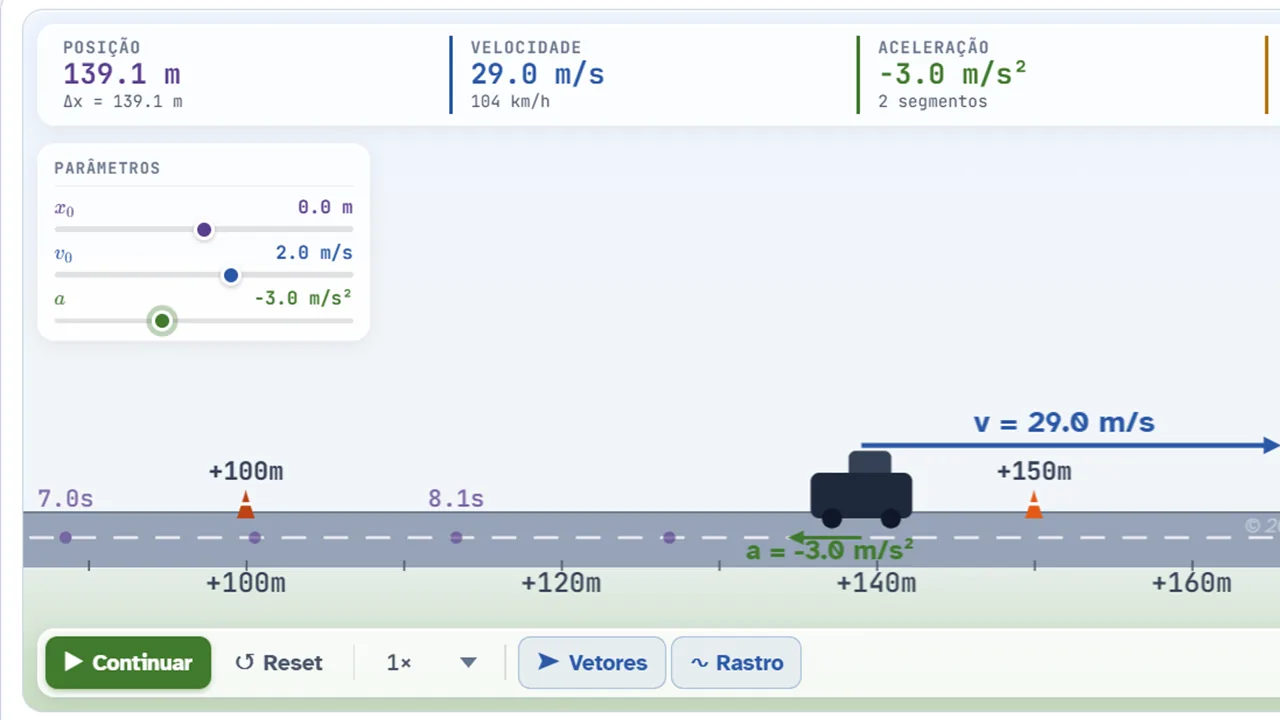This screenshot has height=720, width=1280.
Task: Click the trail dot labeled 8.1s
Action: point(456,537)
